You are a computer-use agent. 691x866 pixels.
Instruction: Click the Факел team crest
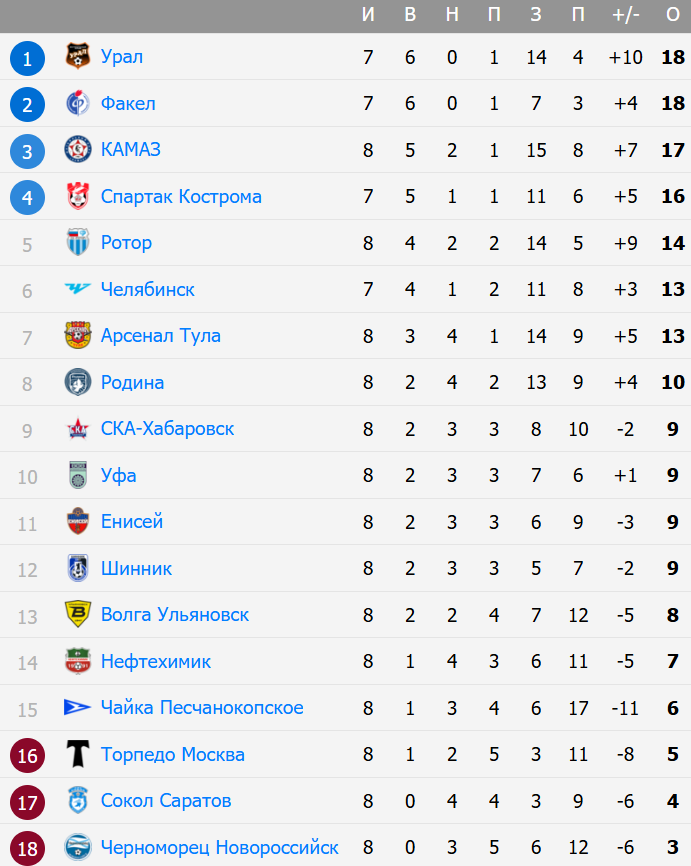[78, 104]
